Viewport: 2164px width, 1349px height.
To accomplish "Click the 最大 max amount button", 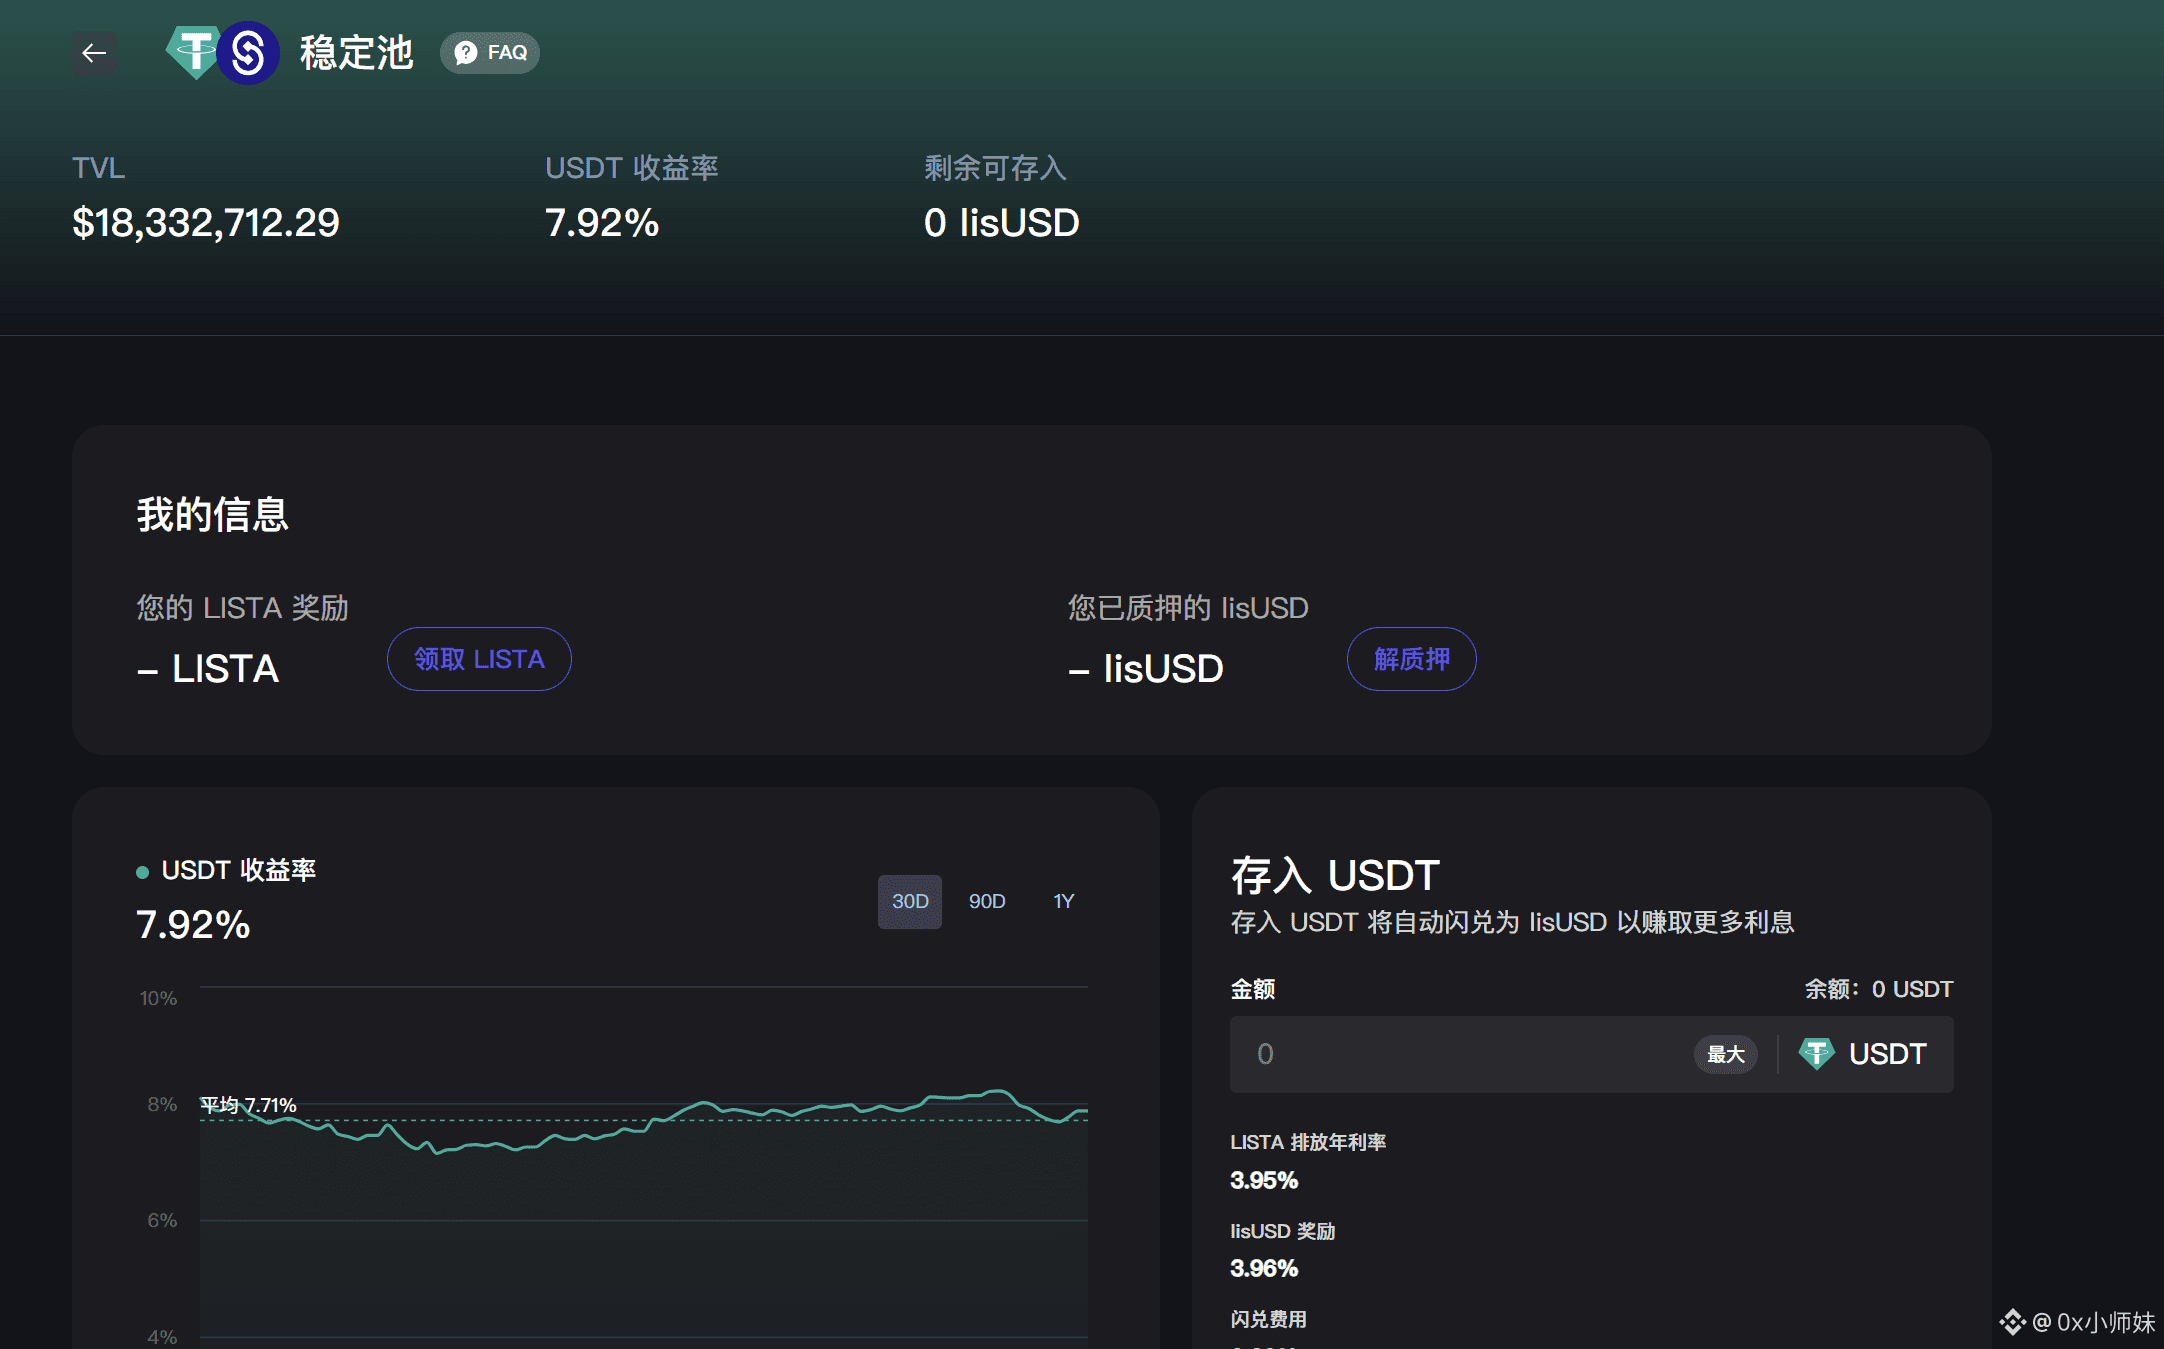I will click(1725, 1054).
